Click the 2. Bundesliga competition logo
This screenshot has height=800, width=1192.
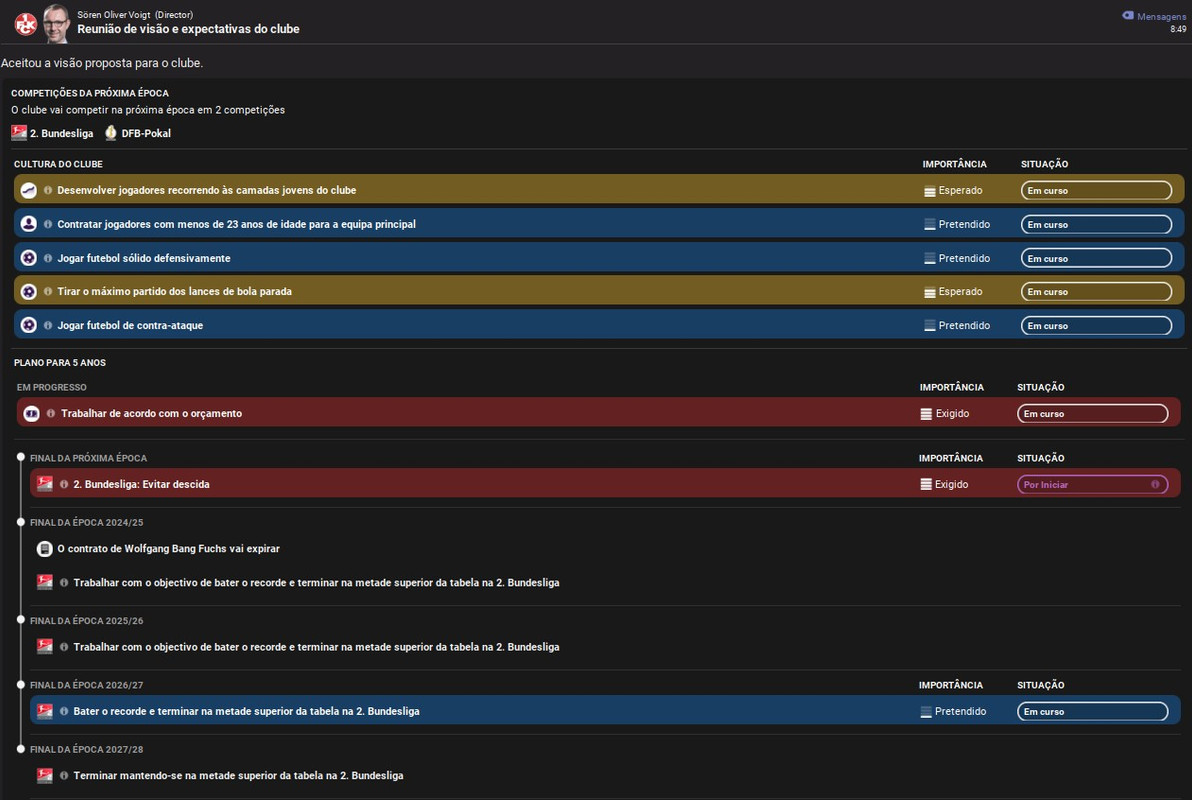click(x=19, y=133)
